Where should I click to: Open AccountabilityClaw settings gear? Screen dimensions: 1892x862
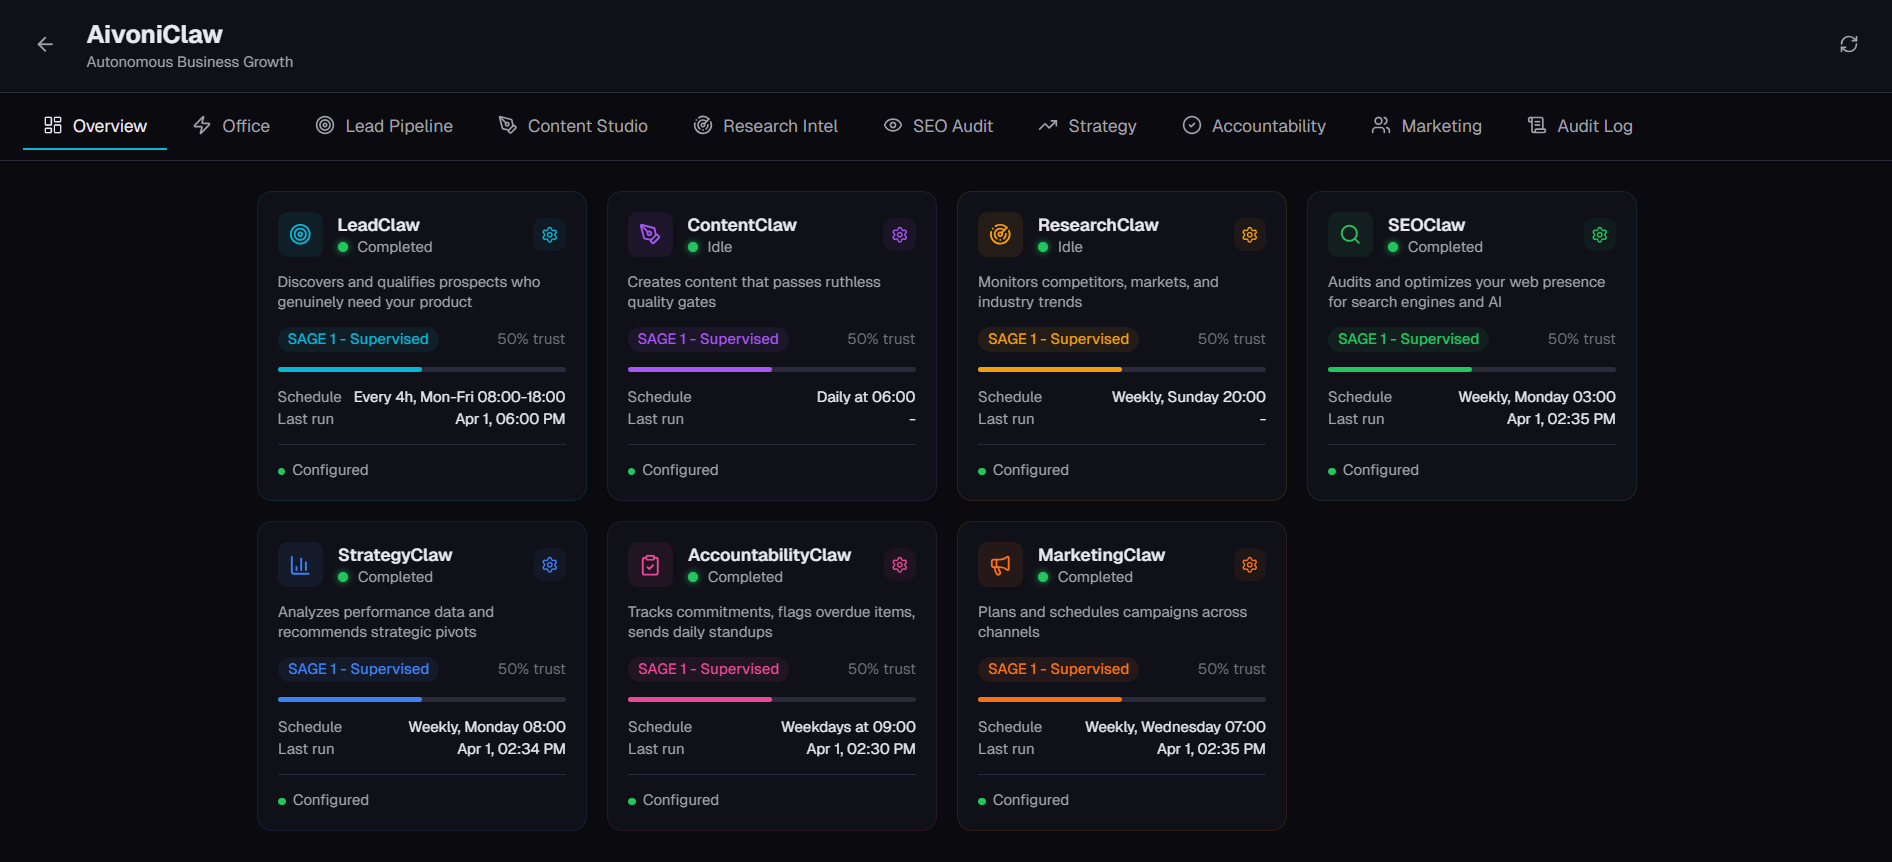point(900,565)
